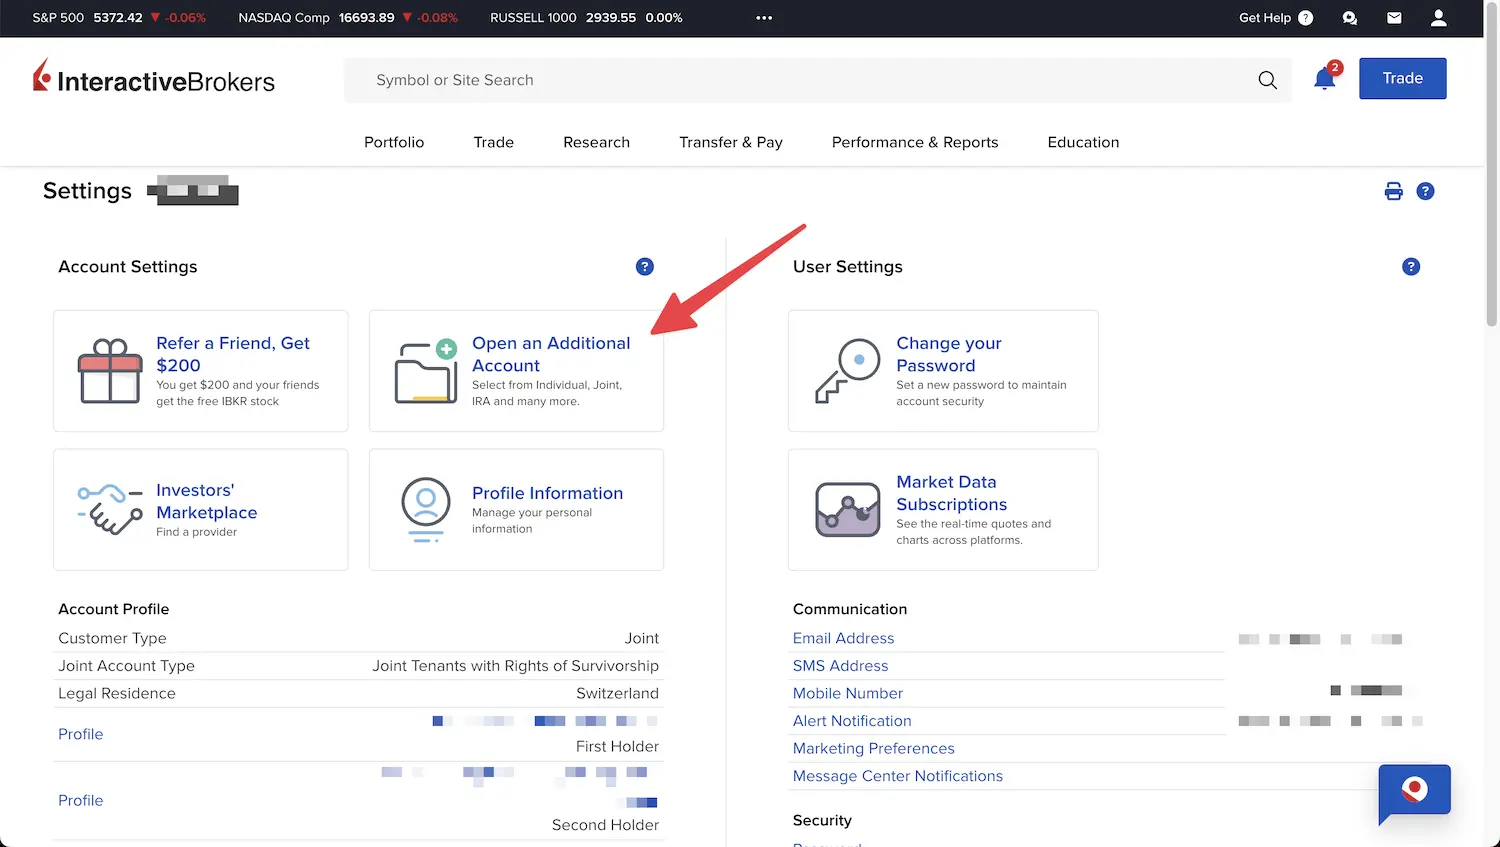The height and width of the screenshot is (847, 1500).
Task: Open the floating chat assistant button
Action: (1414, 793)
